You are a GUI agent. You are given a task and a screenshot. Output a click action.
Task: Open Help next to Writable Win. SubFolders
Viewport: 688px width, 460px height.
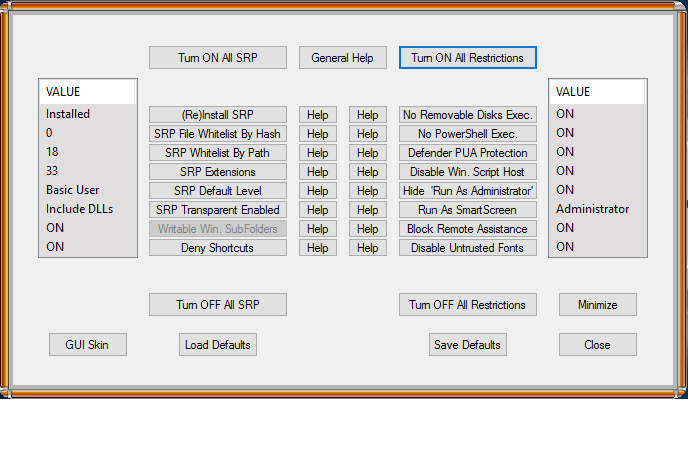(x=318, y=229)
